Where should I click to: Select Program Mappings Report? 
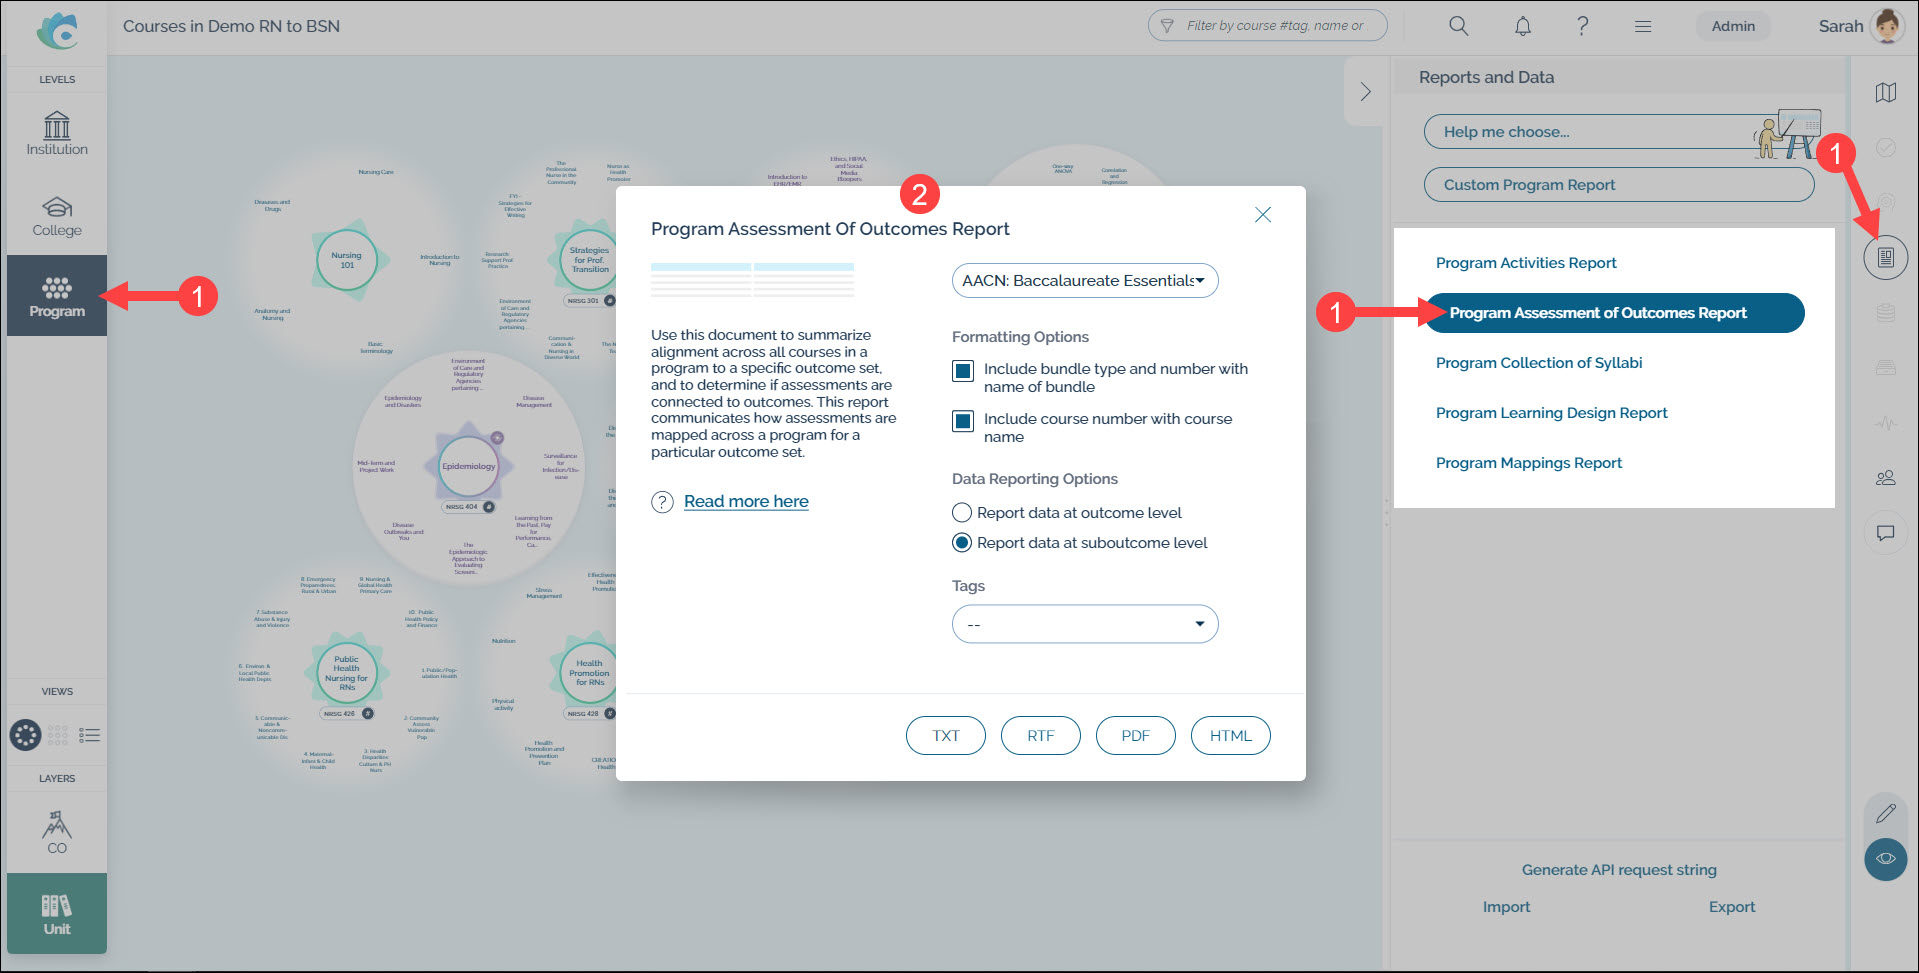pos(1528,463)
